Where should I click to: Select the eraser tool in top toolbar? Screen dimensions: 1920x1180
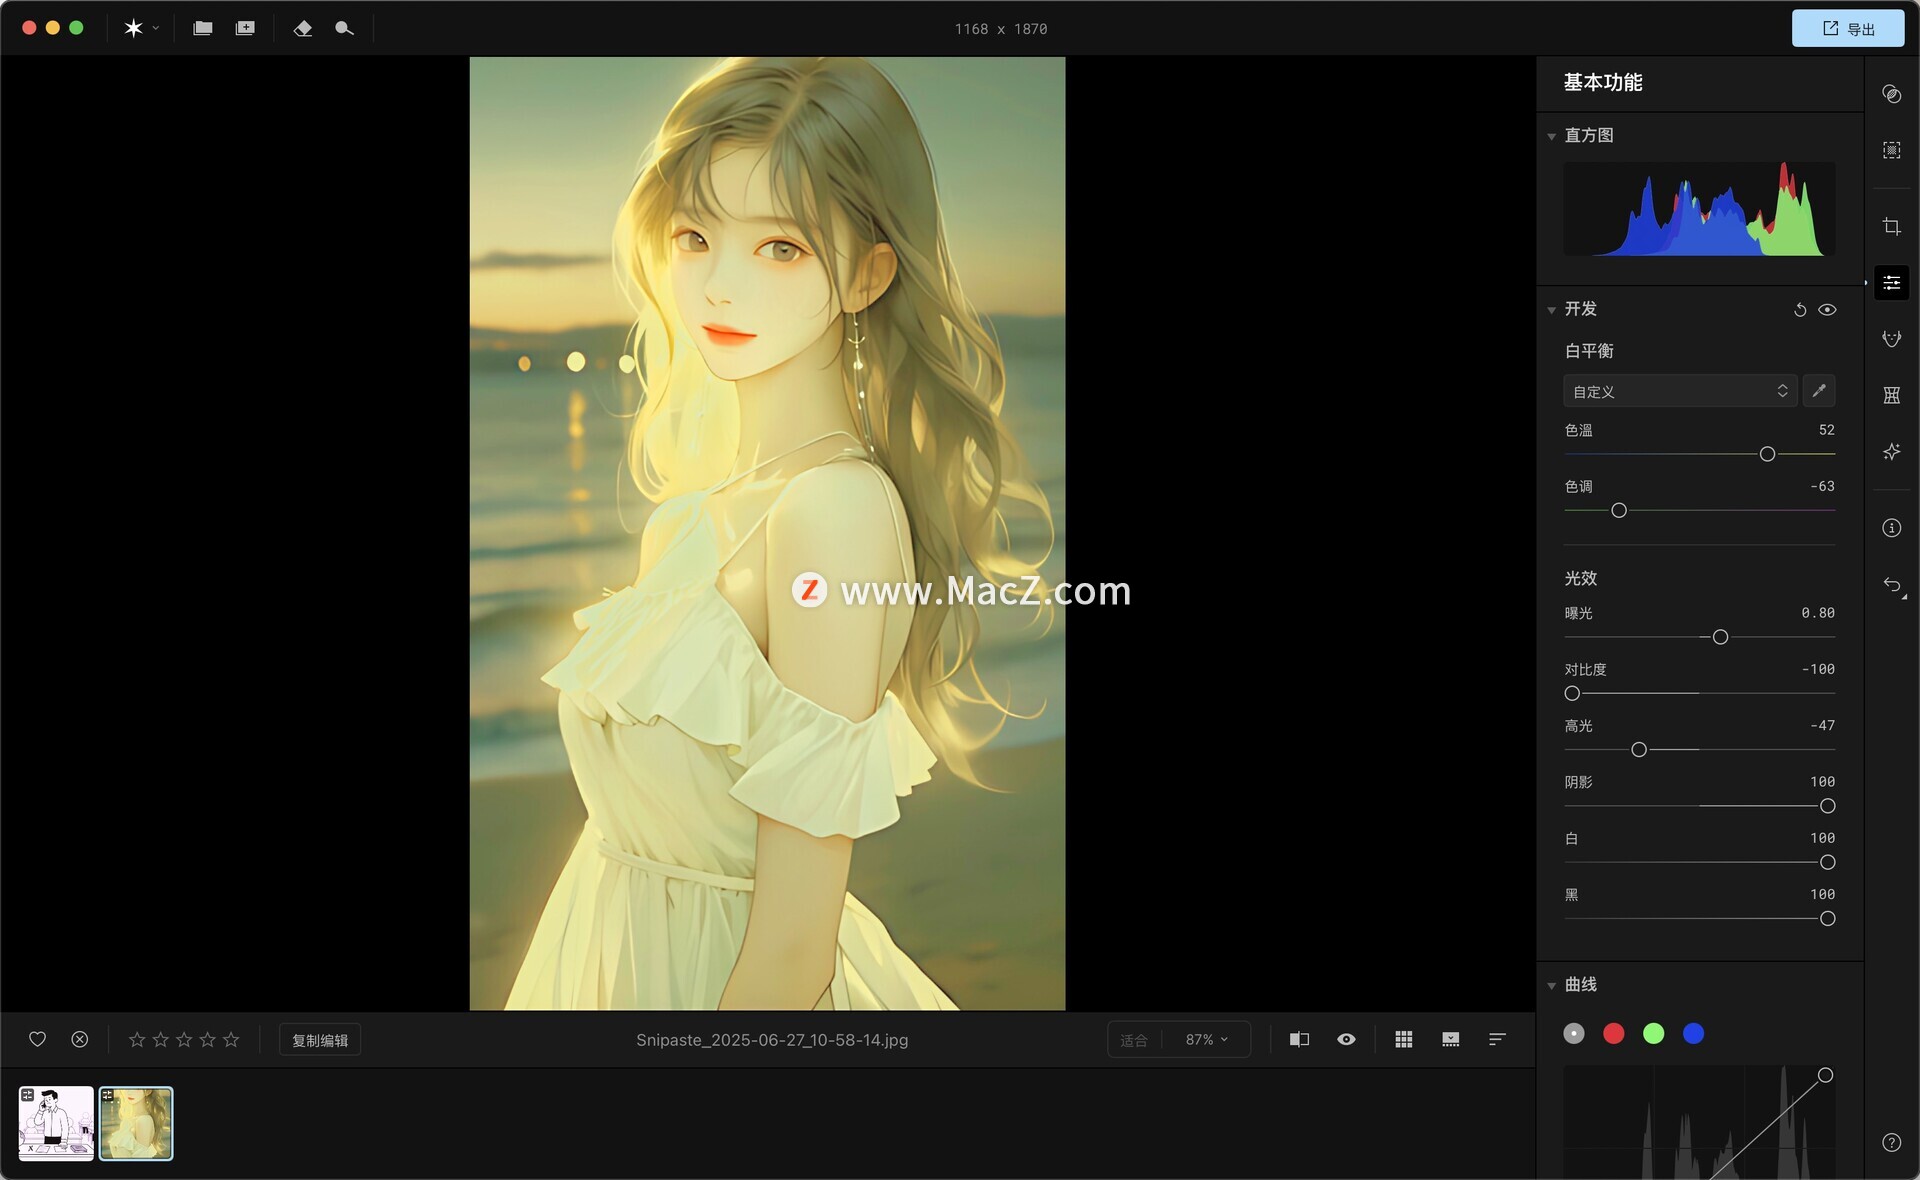(x=303, y=28)
